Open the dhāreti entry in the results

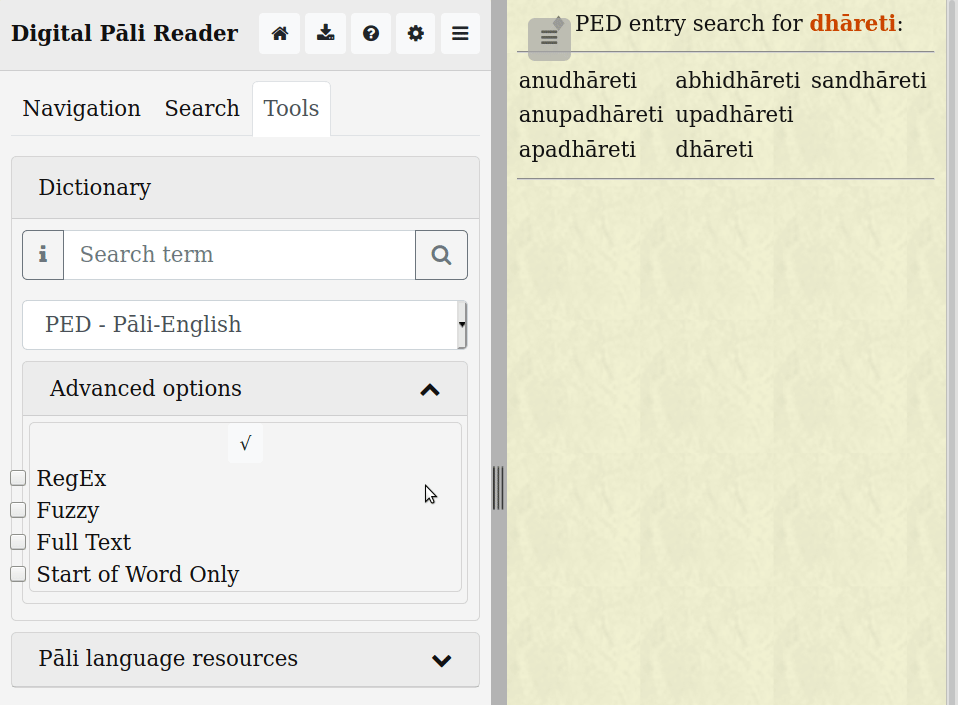click(716, 148)
